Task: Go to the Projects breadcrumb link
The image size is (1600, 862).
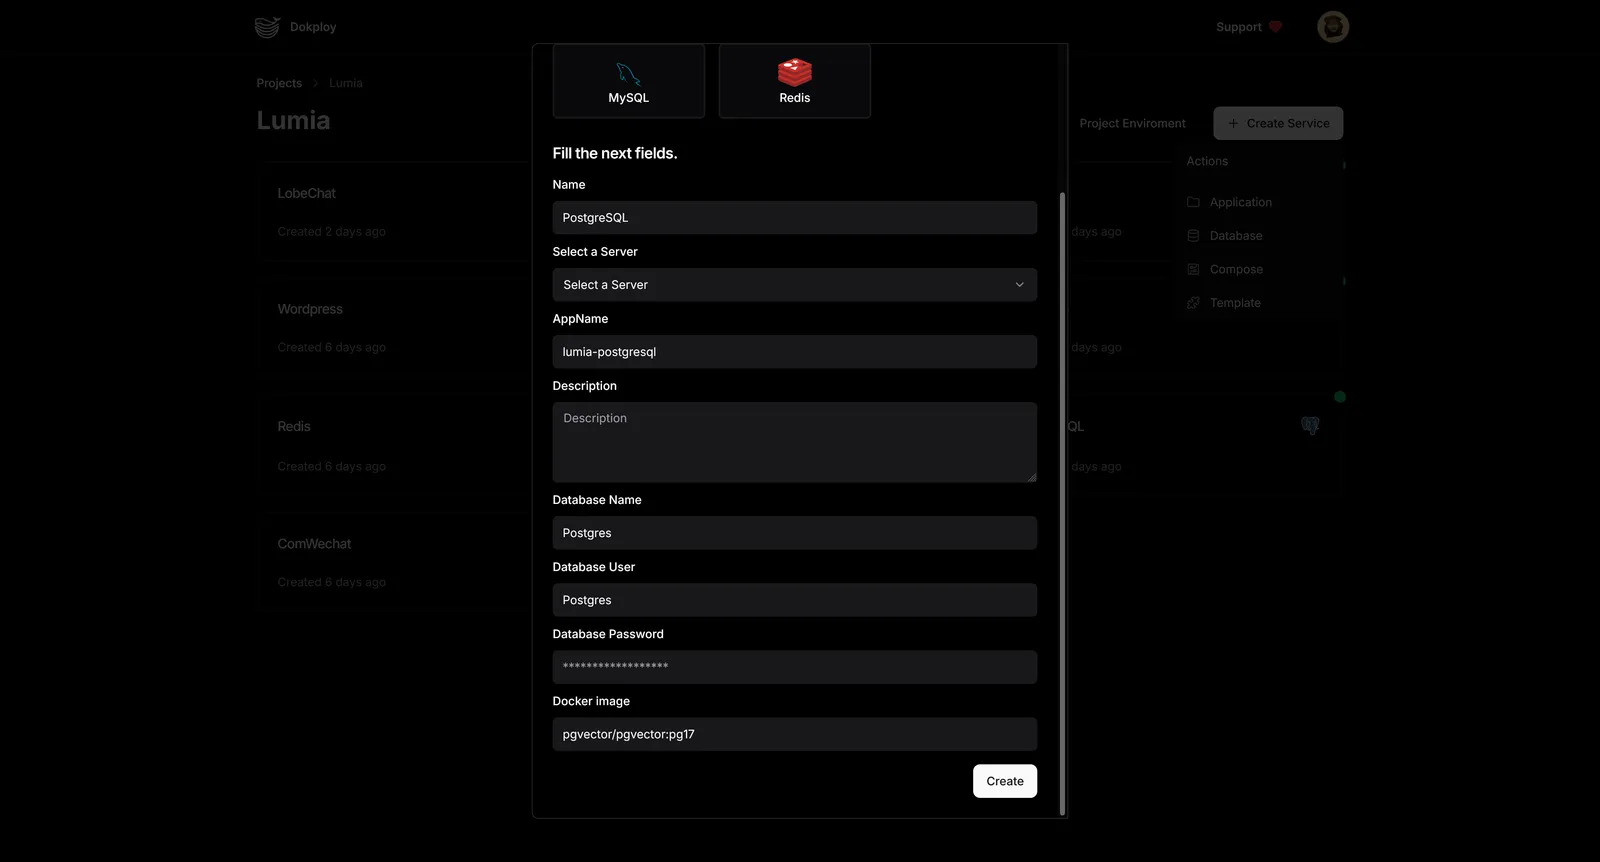Action: click(x=279, y=83)
